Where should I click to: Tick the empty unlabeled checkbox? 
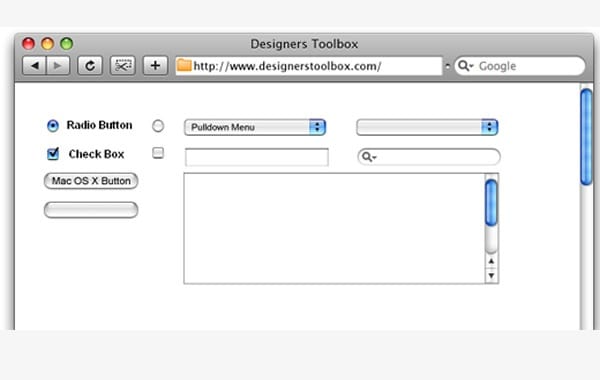pyautogui.click(x=158, y=153)
